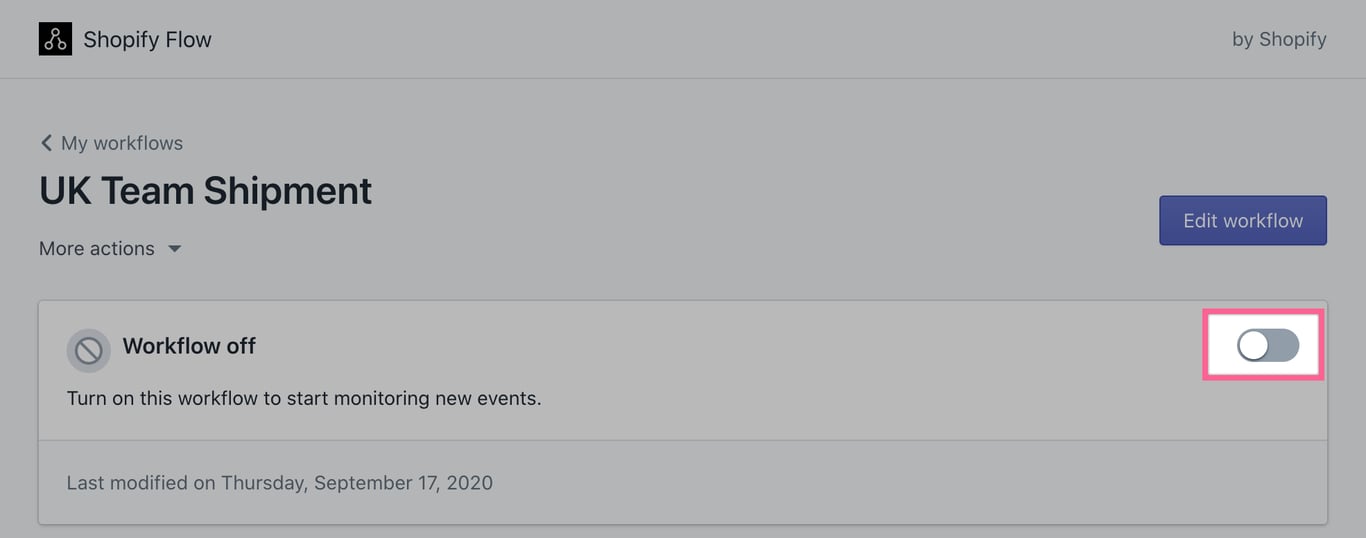Click the white knob of the workflow switch
Viewport: 1366px width, 538px height.
pyautogui.click(x=1253, y=345)
